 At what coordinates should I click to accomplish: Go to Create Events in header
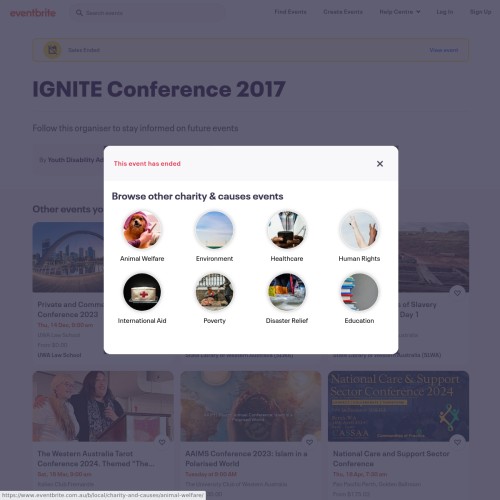pos(343,12)
